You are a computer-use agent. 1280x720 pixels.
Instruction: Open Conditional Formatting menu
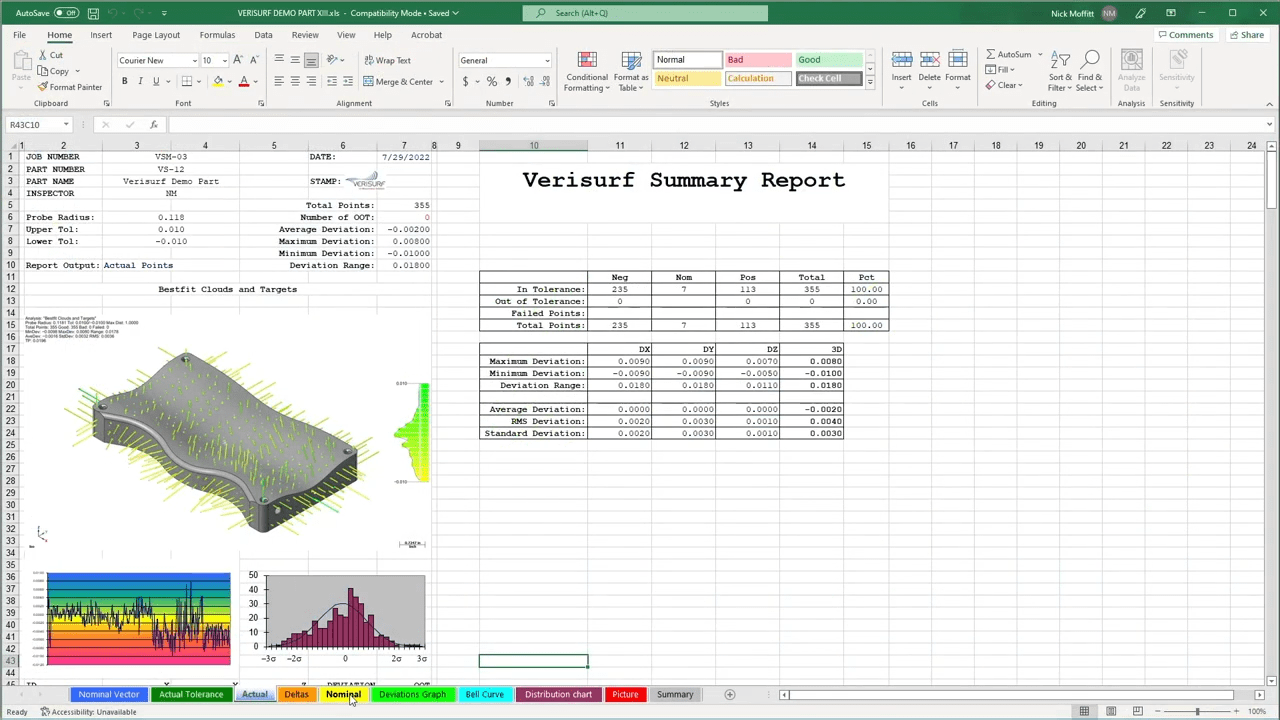click(587, 71)
